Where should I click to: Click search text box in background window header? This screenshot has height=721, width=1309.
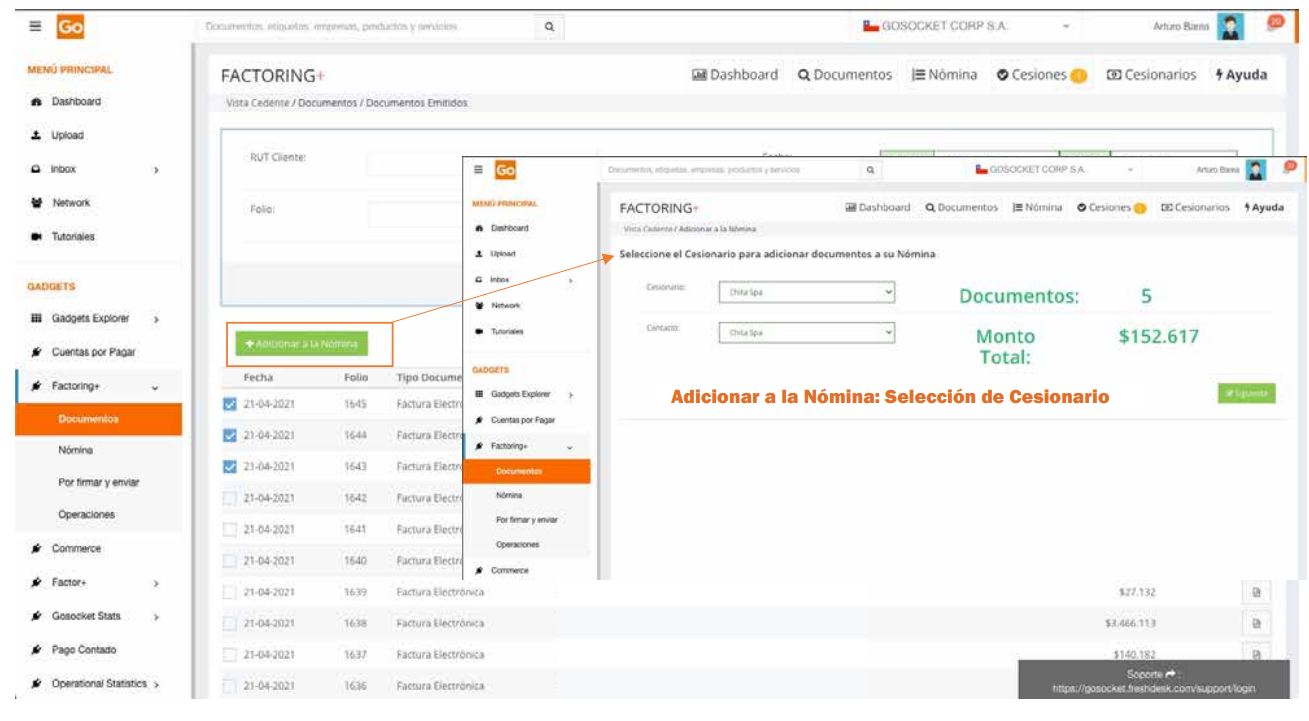tap(367, 27)
